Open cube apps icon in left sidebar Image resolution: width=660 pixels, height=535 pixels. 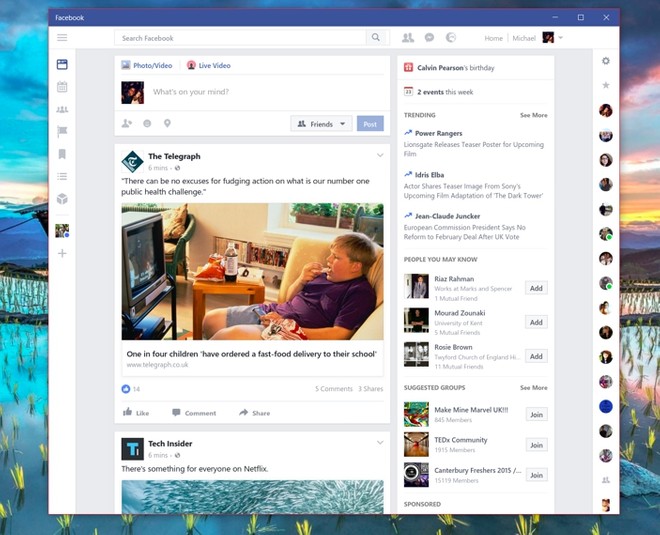[62, 199]
